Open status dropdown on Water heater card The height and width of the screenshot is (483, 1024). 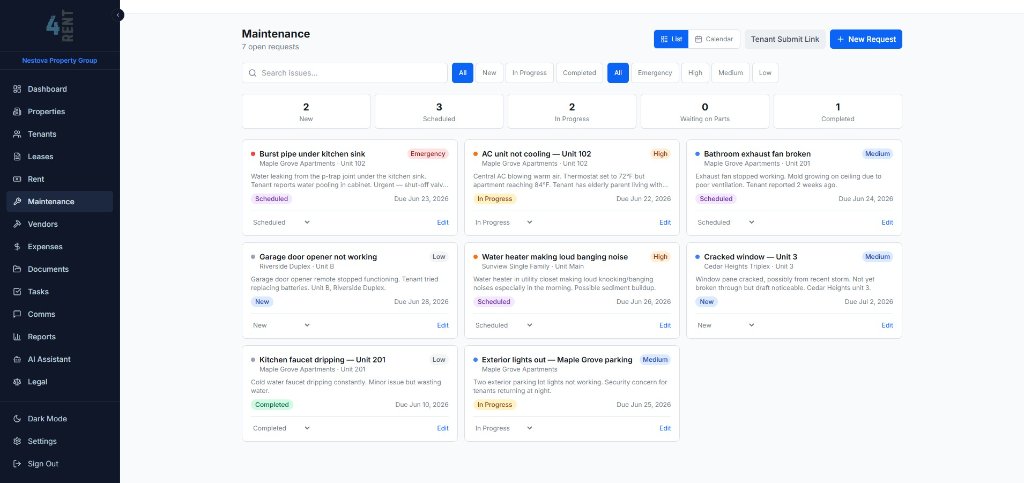504,325
